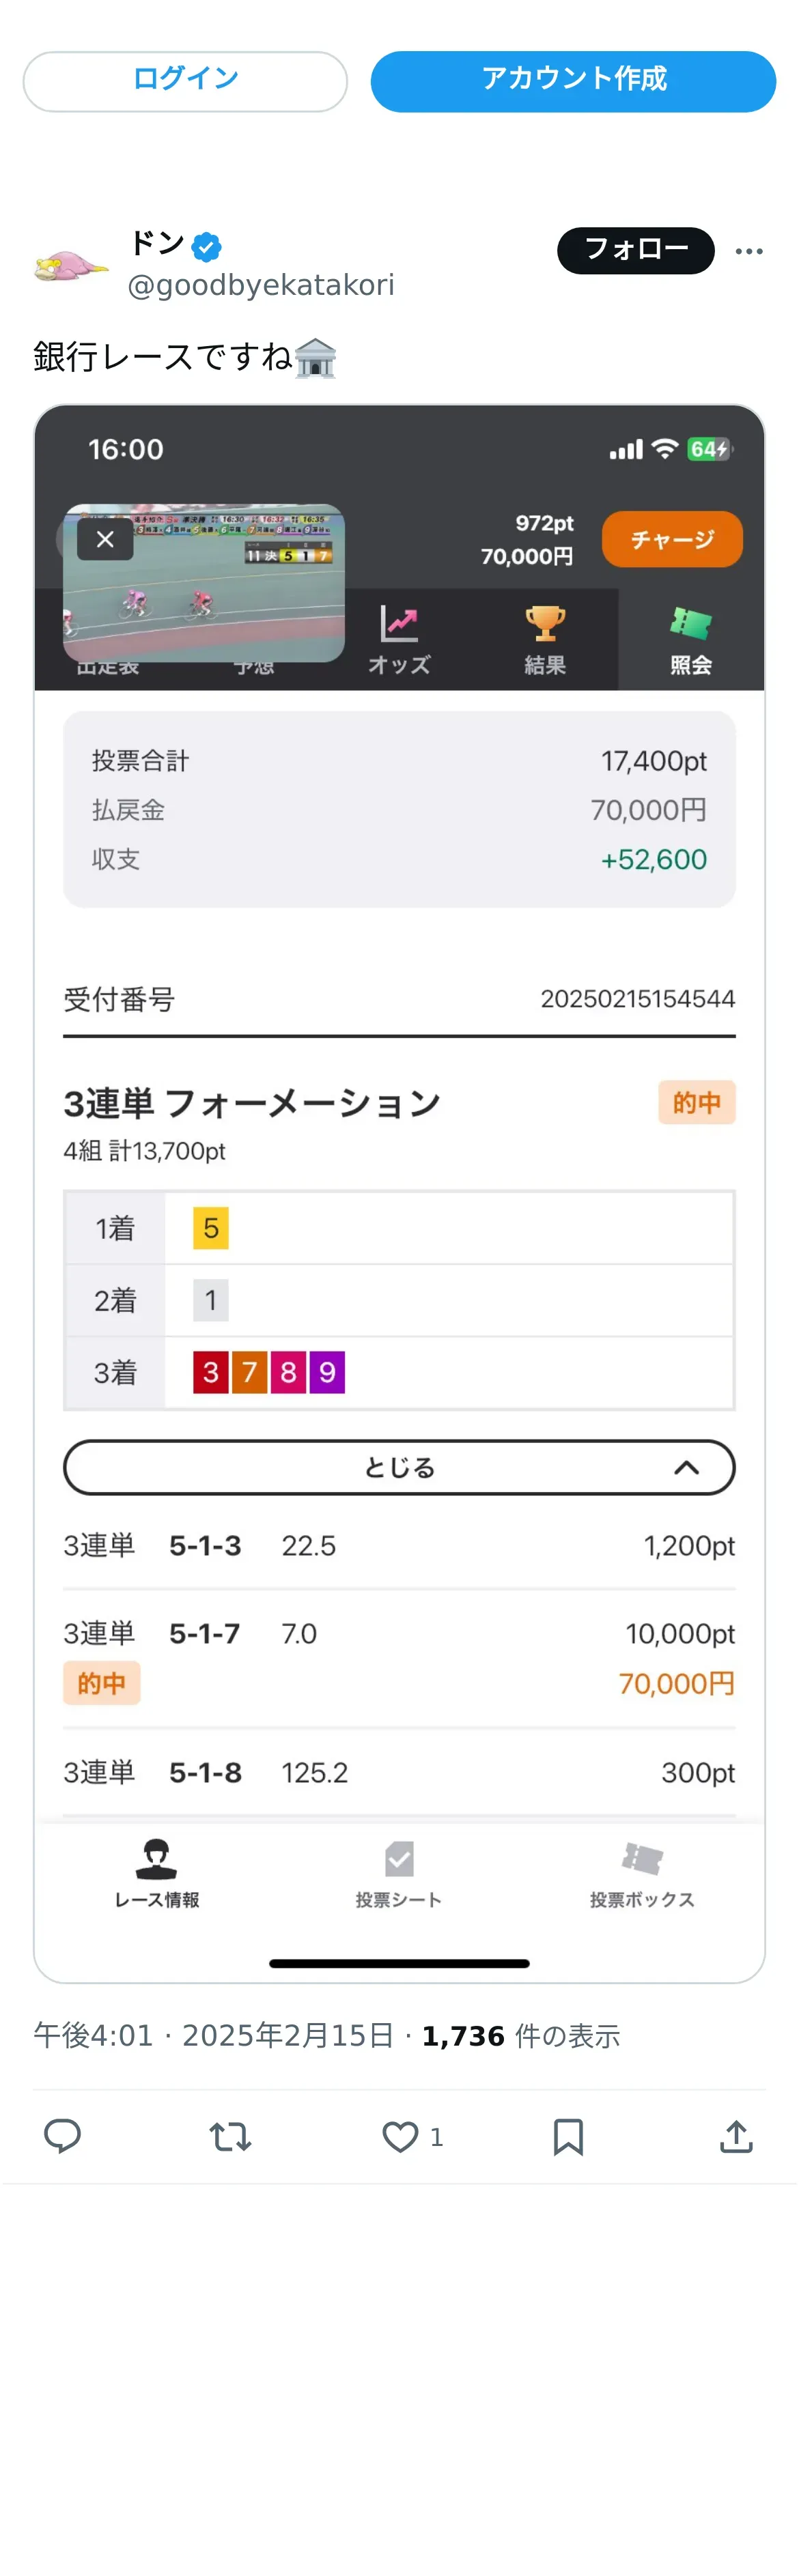Tap the orange チャージ button
This screenshot has height=2576, width=799.
[x=672, y=539]
